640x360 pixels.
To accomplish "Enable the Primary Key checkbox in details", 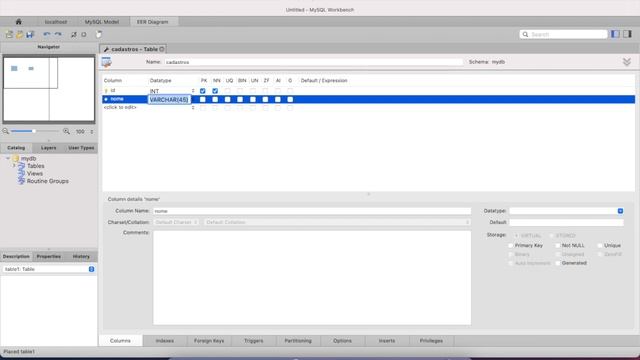I will pyautogui.click(x=511, y=246).
